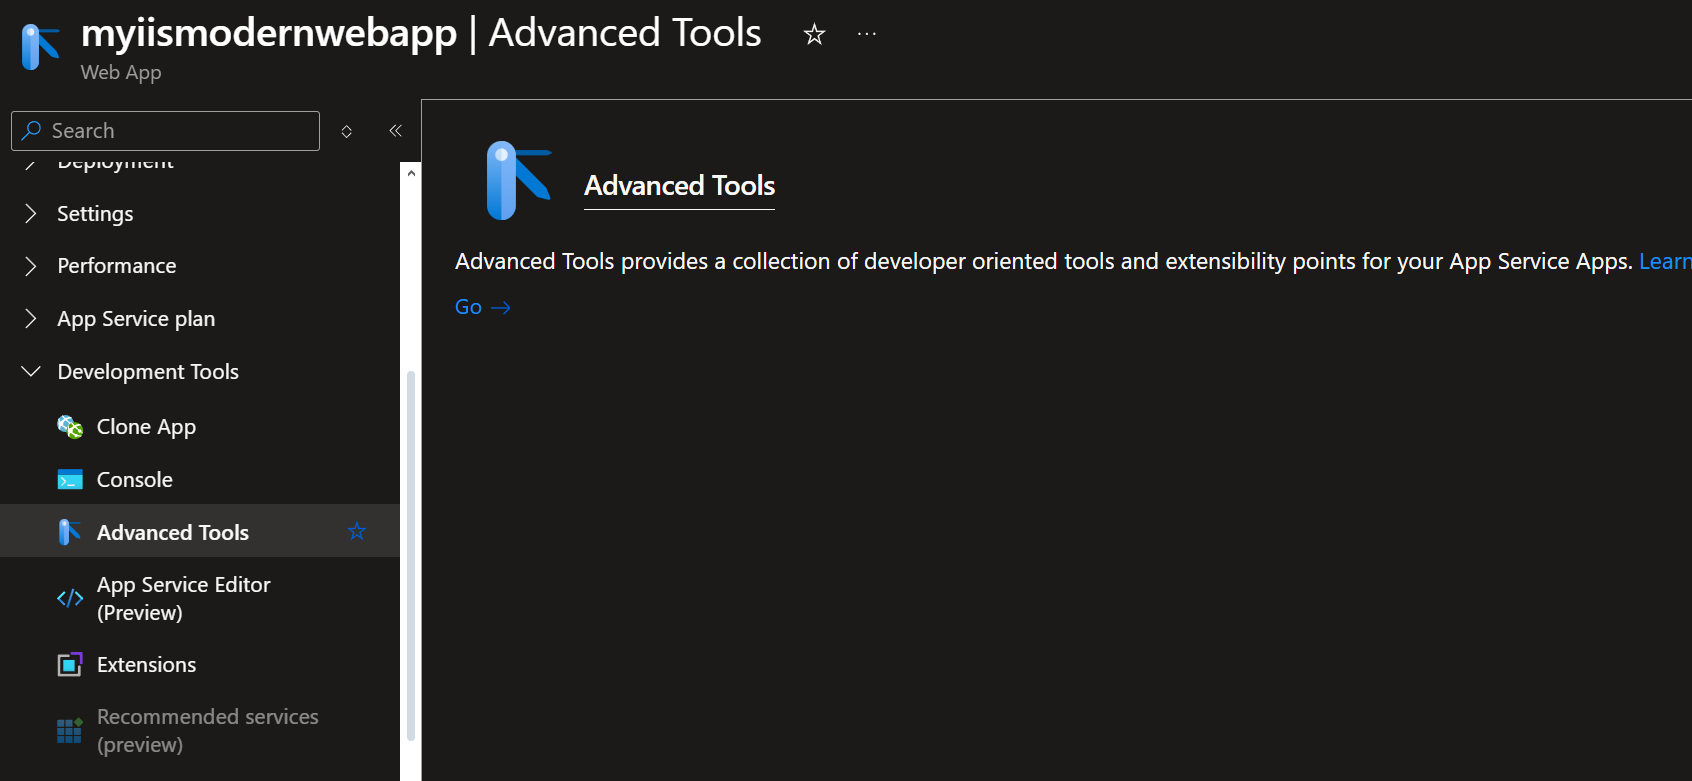
Task: Toggle favorite star on Advanced Tools item
Action: tap(357, 531)
